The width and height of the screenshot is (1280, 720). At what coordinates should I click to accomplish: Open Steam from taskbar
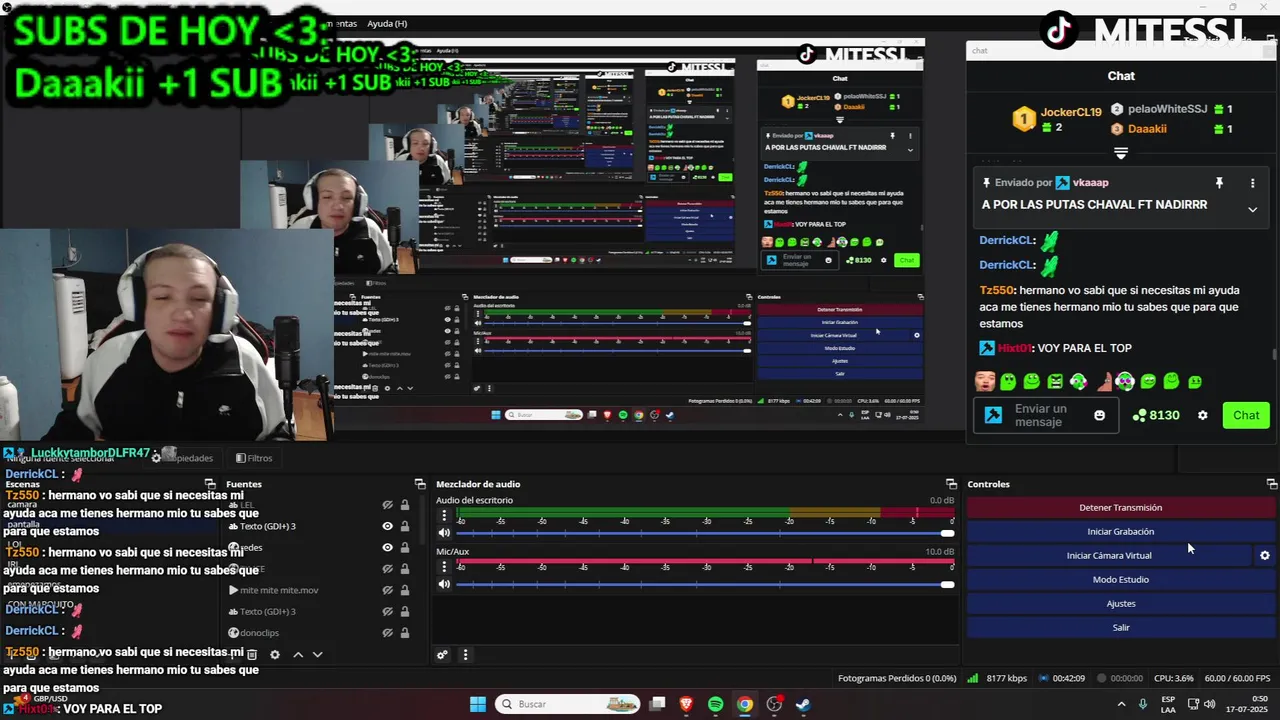(803, 704)
